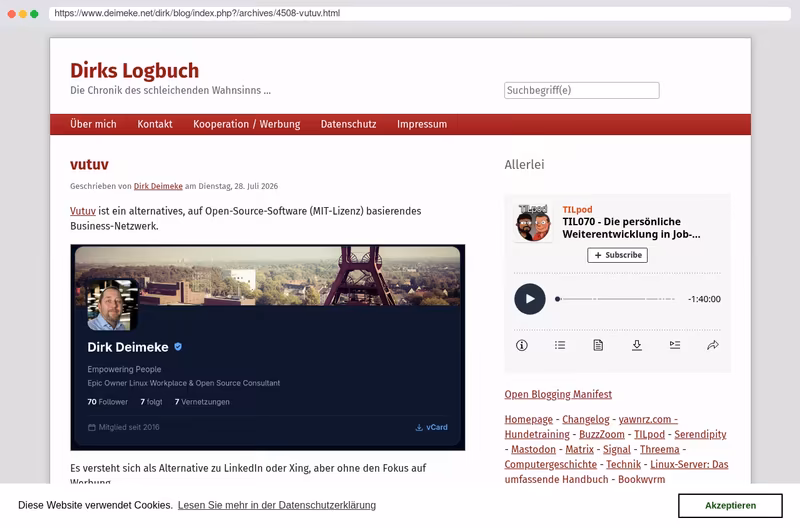The width and height of the screenshot is (800, 528).
Task: Click the -1:40:00 remaining time label
Action: tap(704, 299)
